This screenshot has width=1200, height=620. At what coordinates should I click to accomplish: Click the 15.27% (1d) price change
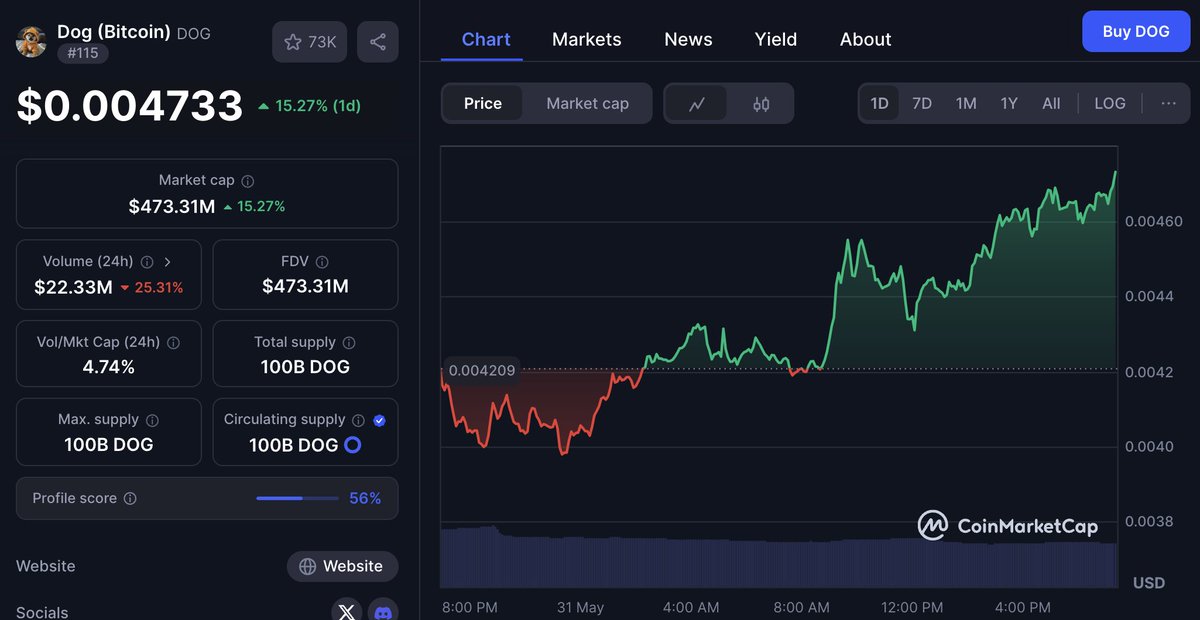click(309, 105)
